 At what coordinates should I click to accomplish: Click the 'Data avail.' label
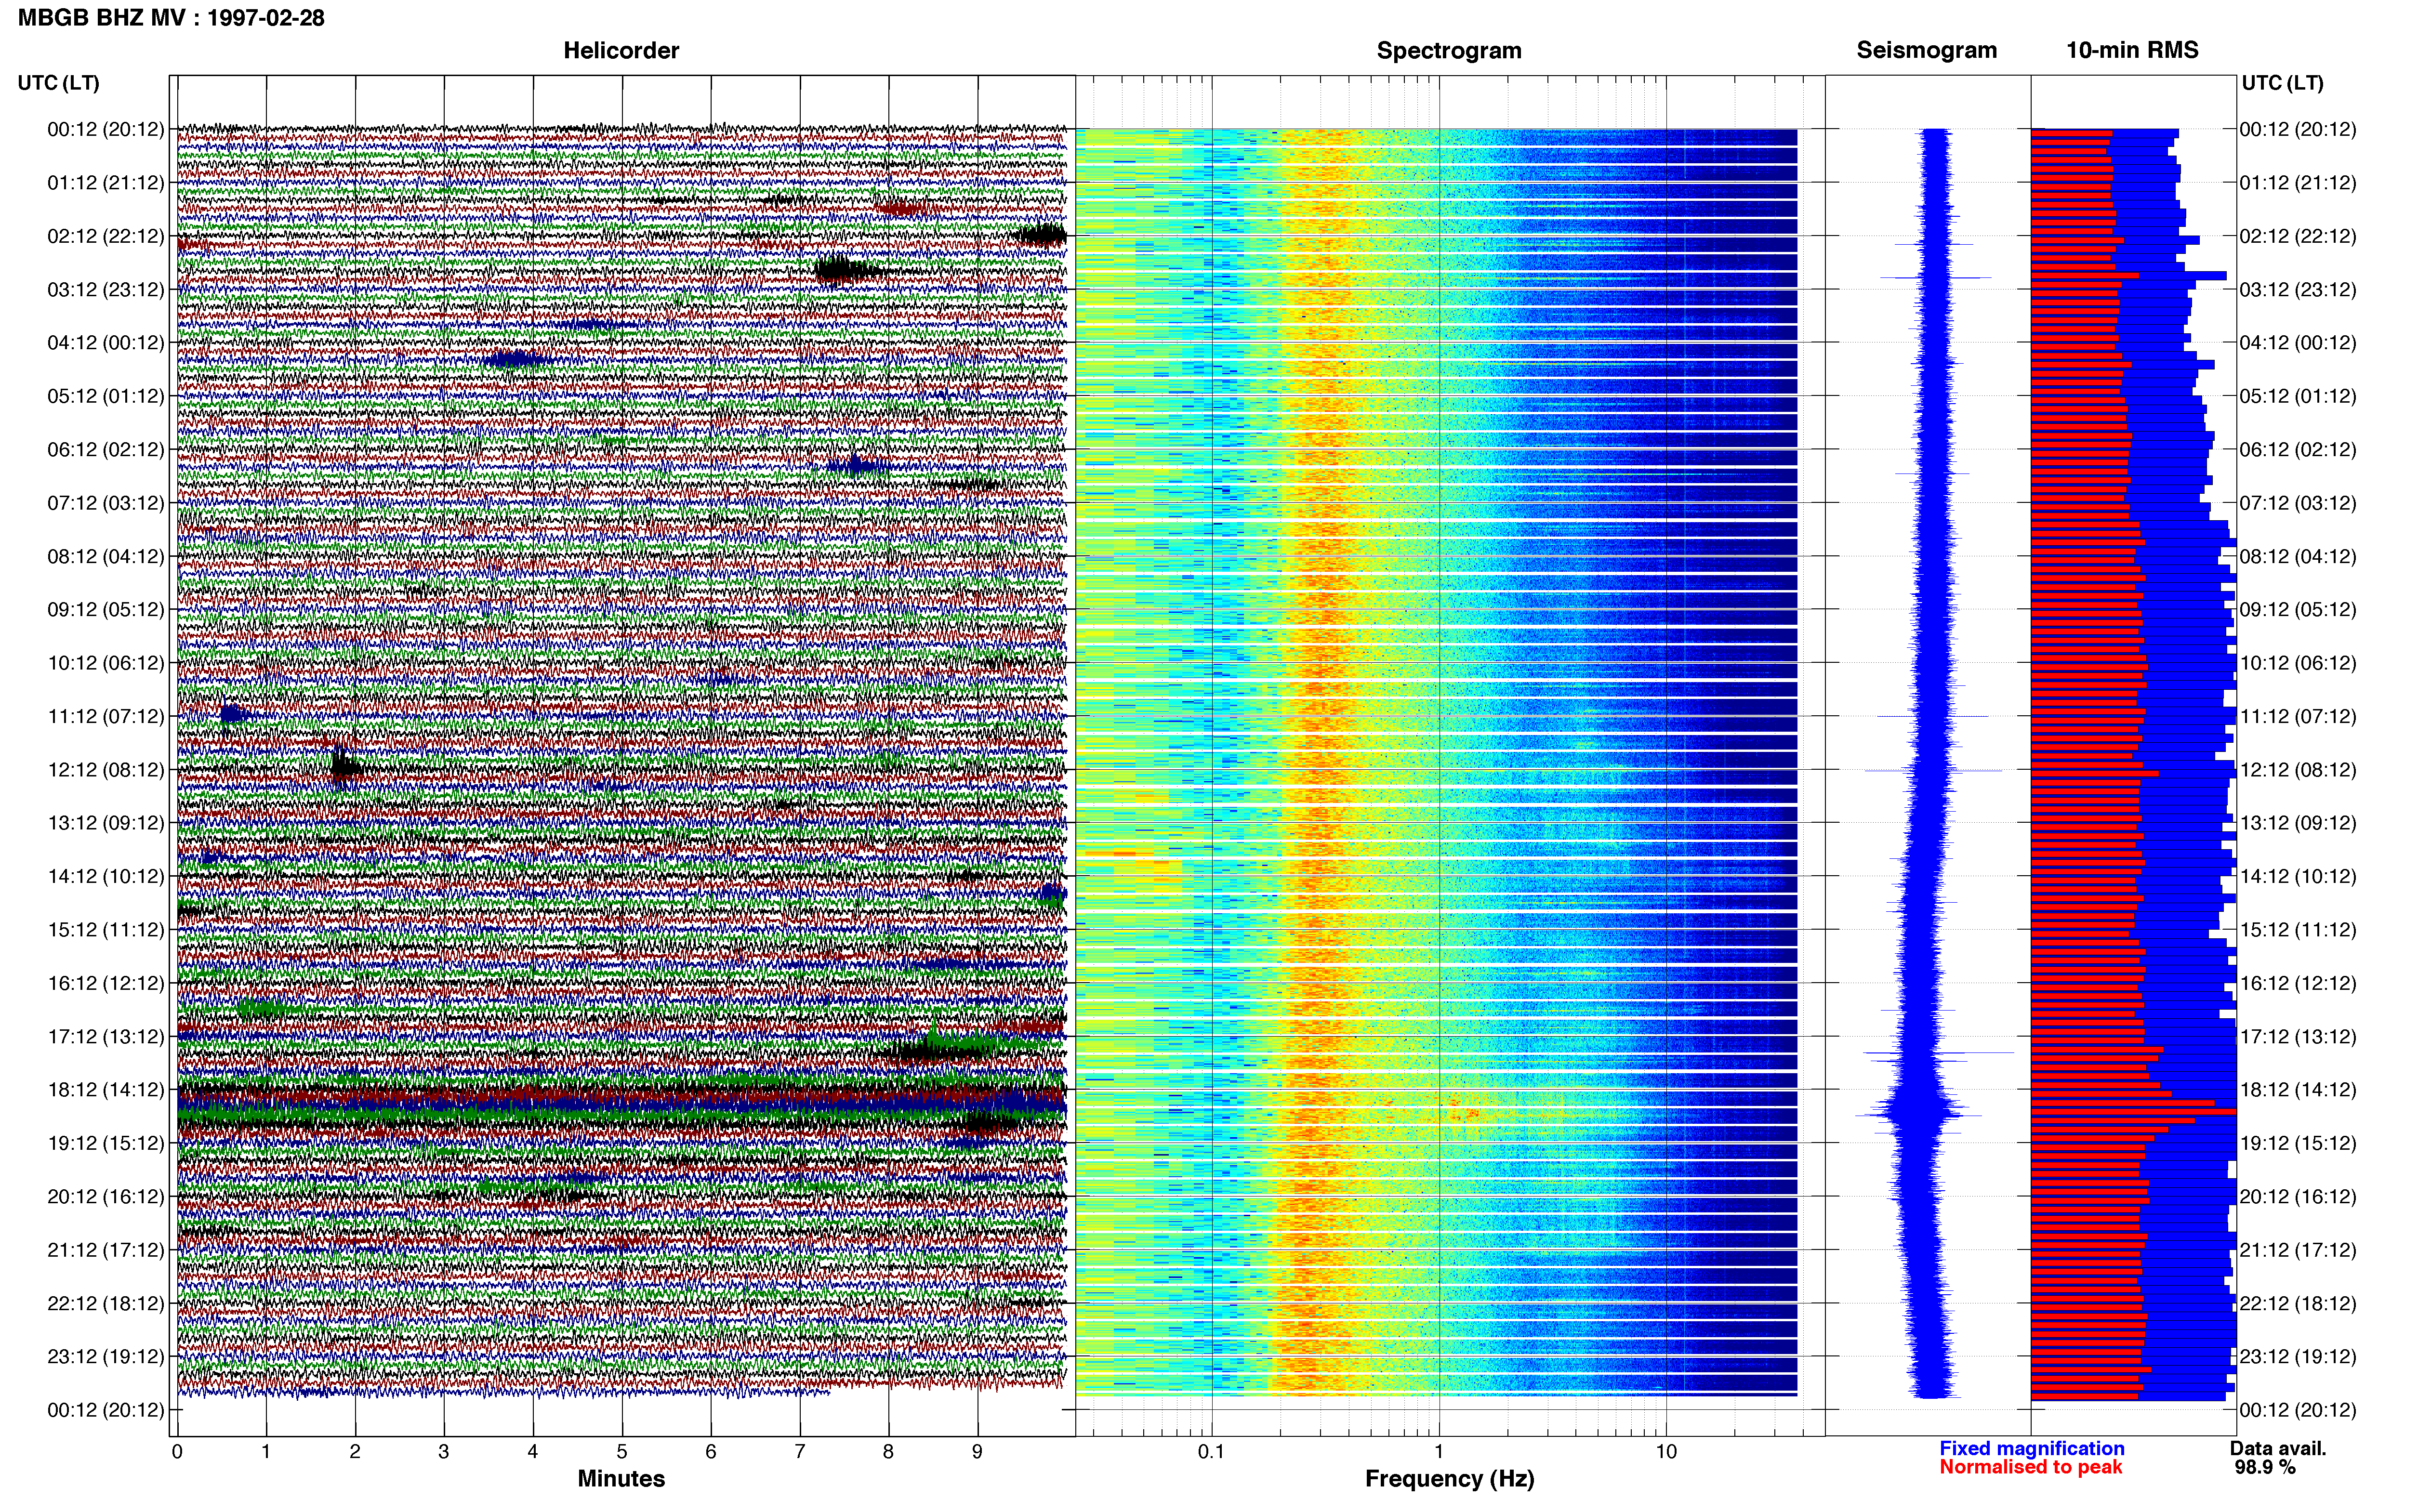coord(2278,1448)
